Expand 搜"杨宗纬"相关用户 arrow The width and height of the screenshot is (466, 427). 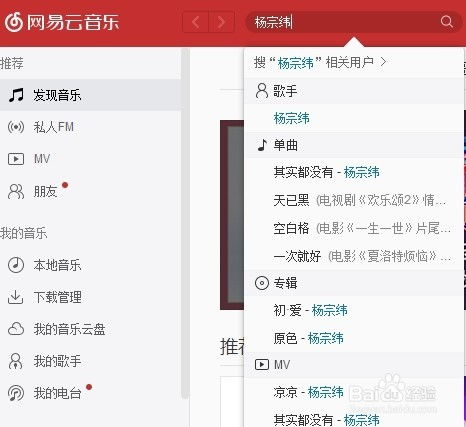(x=383, y=62)
